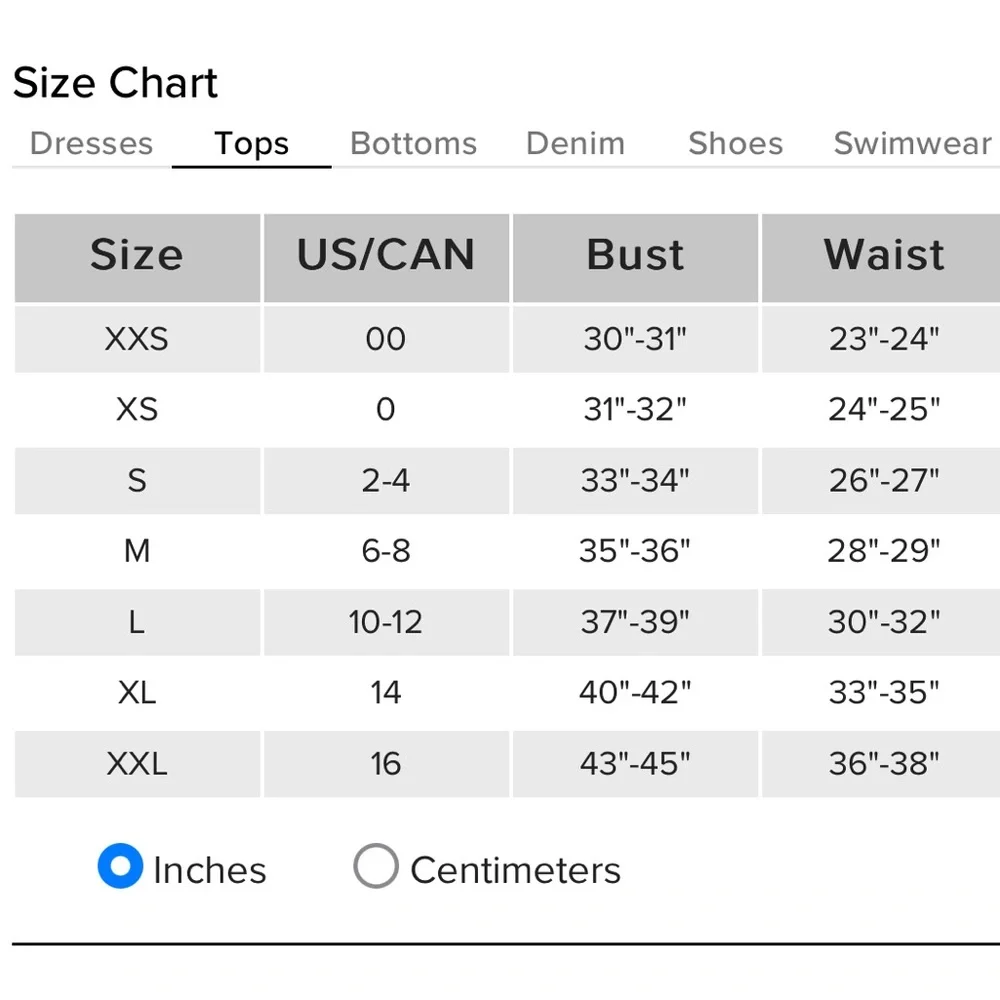
Task: Click the M size row label
Action: pos(137,551)
